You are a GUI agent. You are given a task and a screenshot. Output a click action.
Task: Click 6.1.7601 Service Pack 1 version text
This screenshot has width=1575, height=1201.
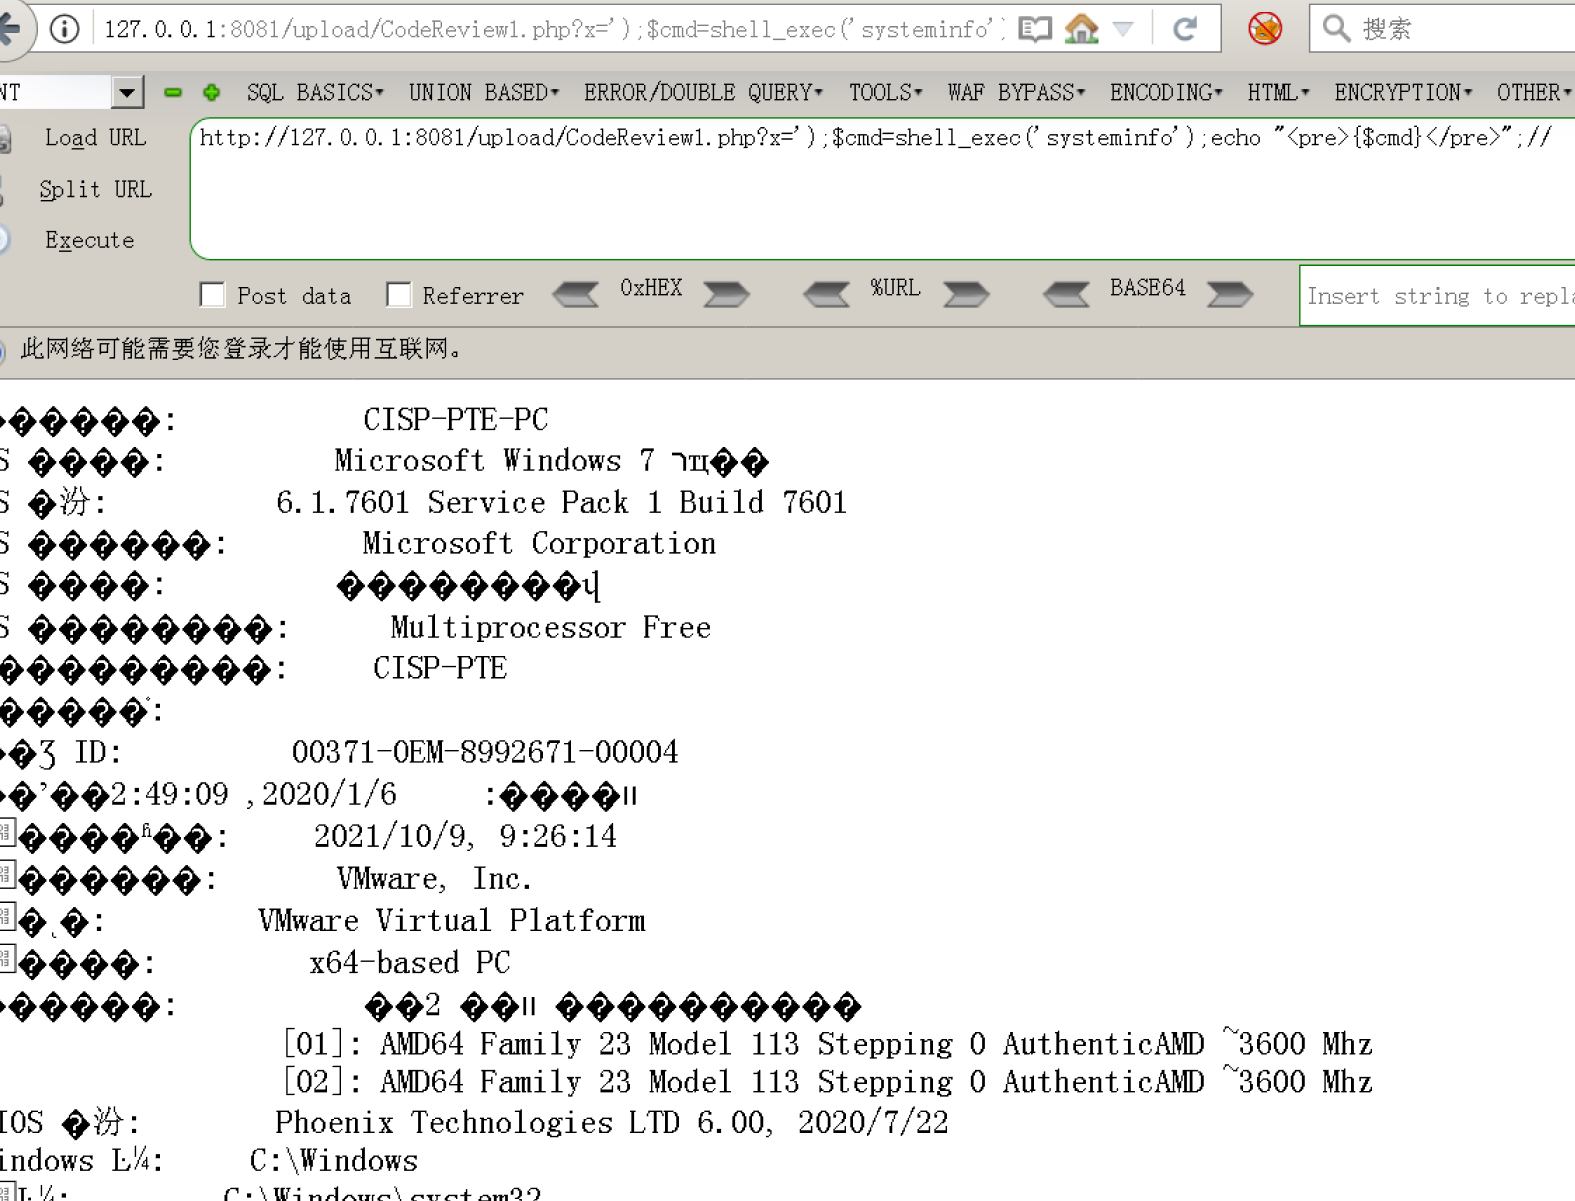pos(561,502)
